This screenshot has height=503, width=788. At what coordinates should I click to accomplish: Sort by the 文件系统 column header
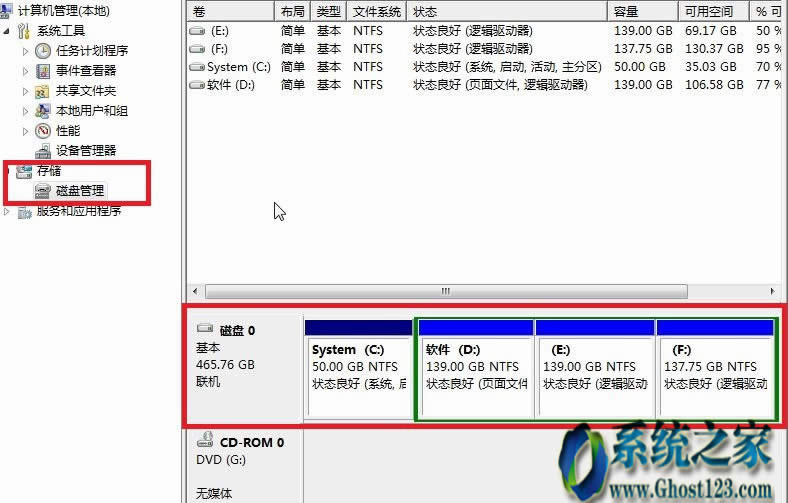tap(376, 11)
